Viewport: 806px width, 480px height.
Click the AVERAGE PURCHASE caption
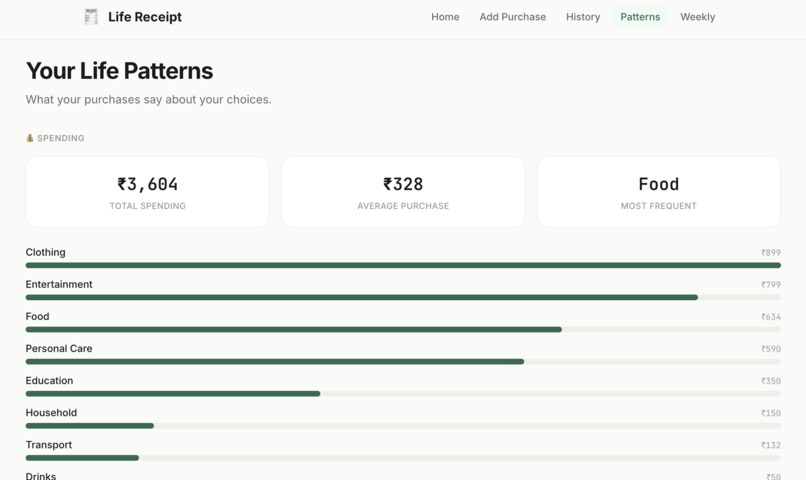(403, 206)
